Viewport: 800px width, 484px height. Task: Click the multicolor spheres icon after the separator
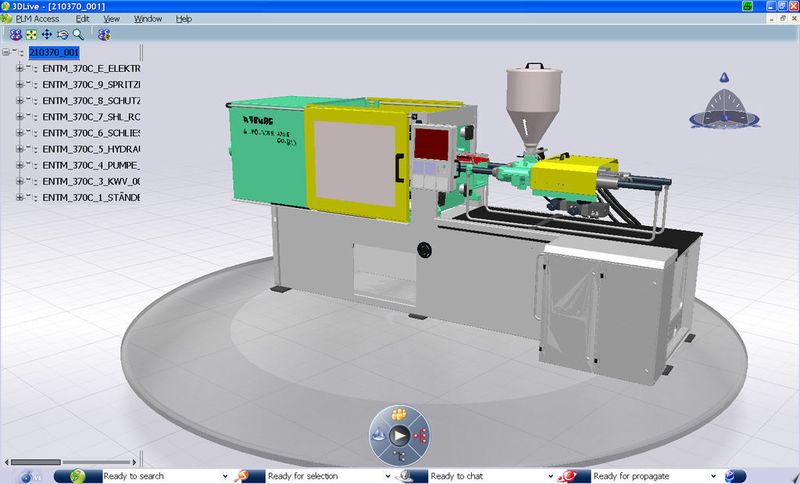tap(104, 35)
